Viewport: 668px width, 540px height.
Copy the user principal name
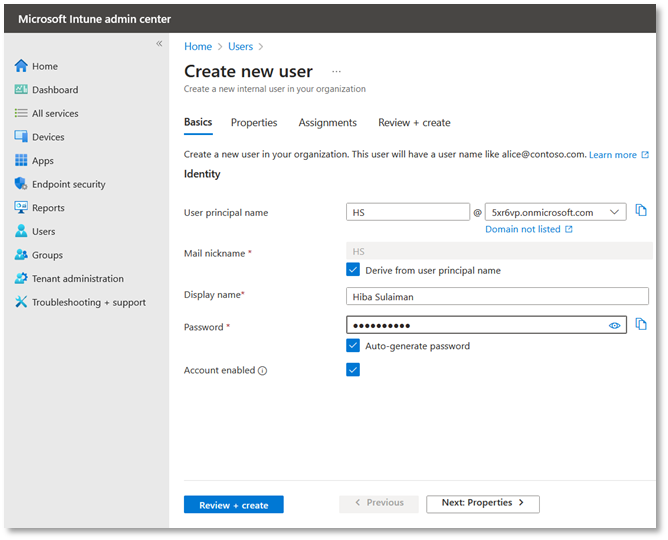click(x=641, y=211)
